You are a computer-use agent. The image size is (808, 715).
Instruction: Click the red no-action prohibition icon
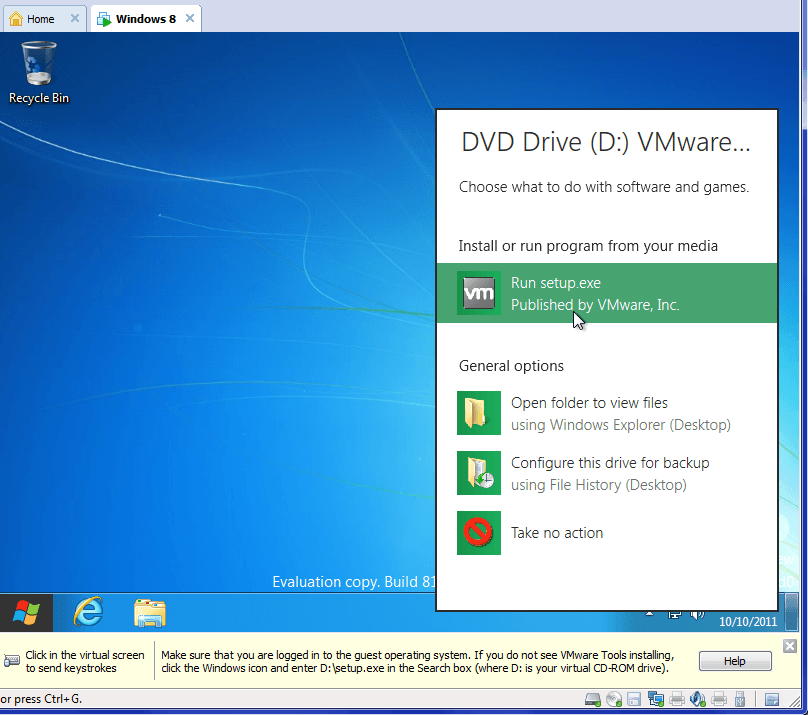[479, 533]
